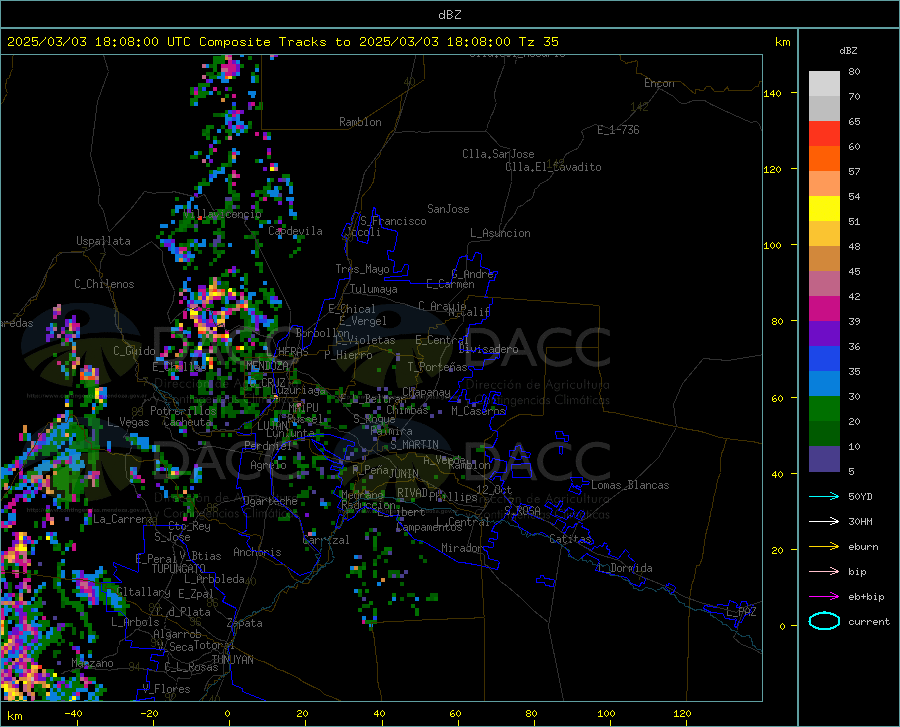Click the TUNUYAN label
Image resolution: width=900 pixels, height=727 pixels.
coord(232,660)
